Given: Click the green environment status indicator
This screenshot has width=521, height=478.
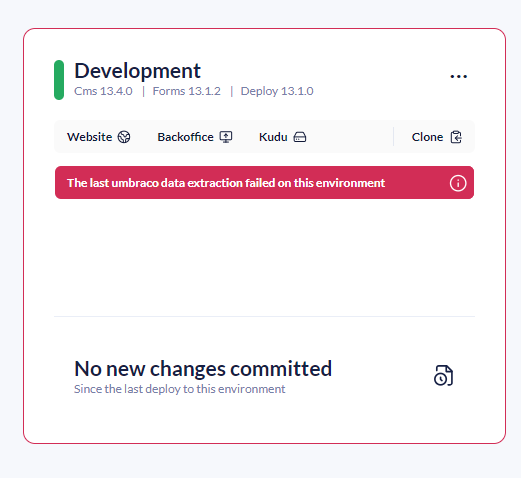Looking at the screenshot, I should pos(59,80).
